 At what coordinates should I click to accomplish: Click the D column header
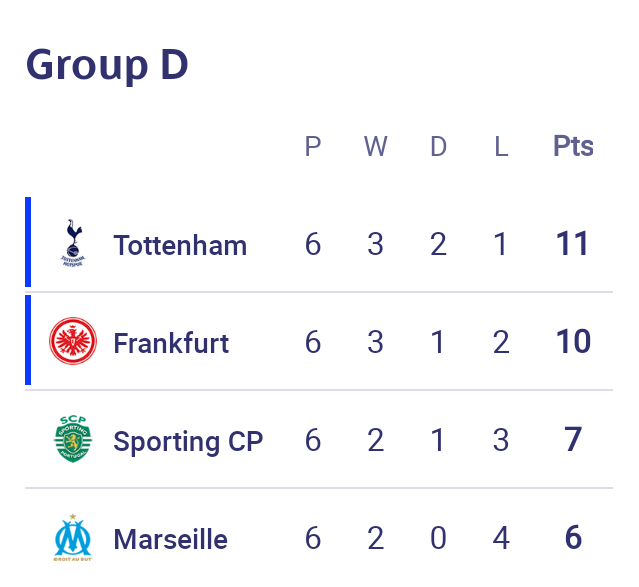click(x=438, y=146)
